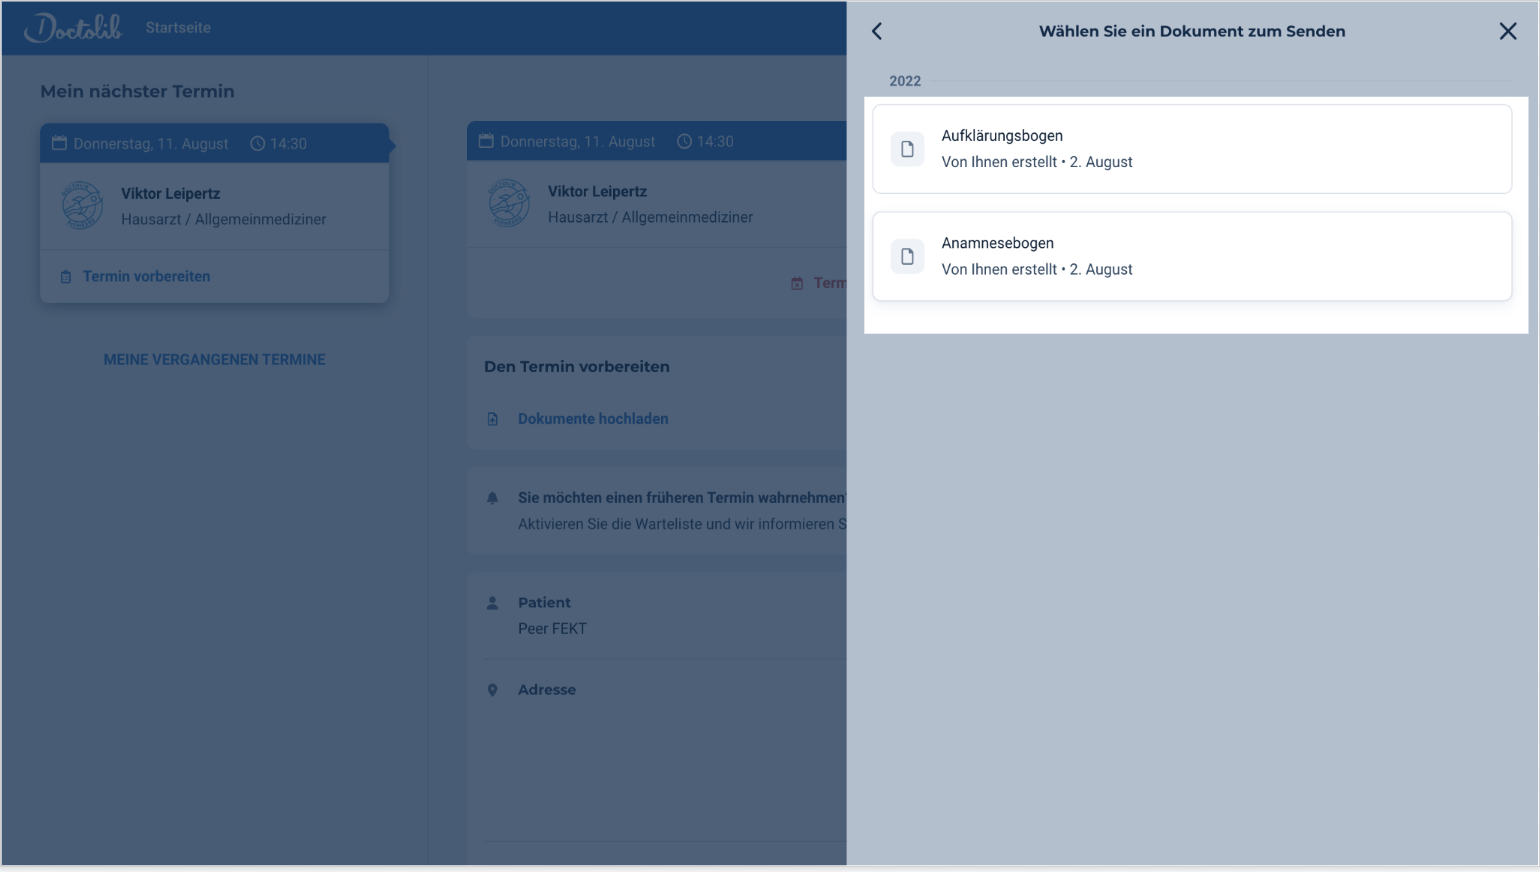This screenshot has height=872, width=1540.
Task: Click the earlier appointment waitlist text
Action: pyautogui.click(x=680, y=498)
